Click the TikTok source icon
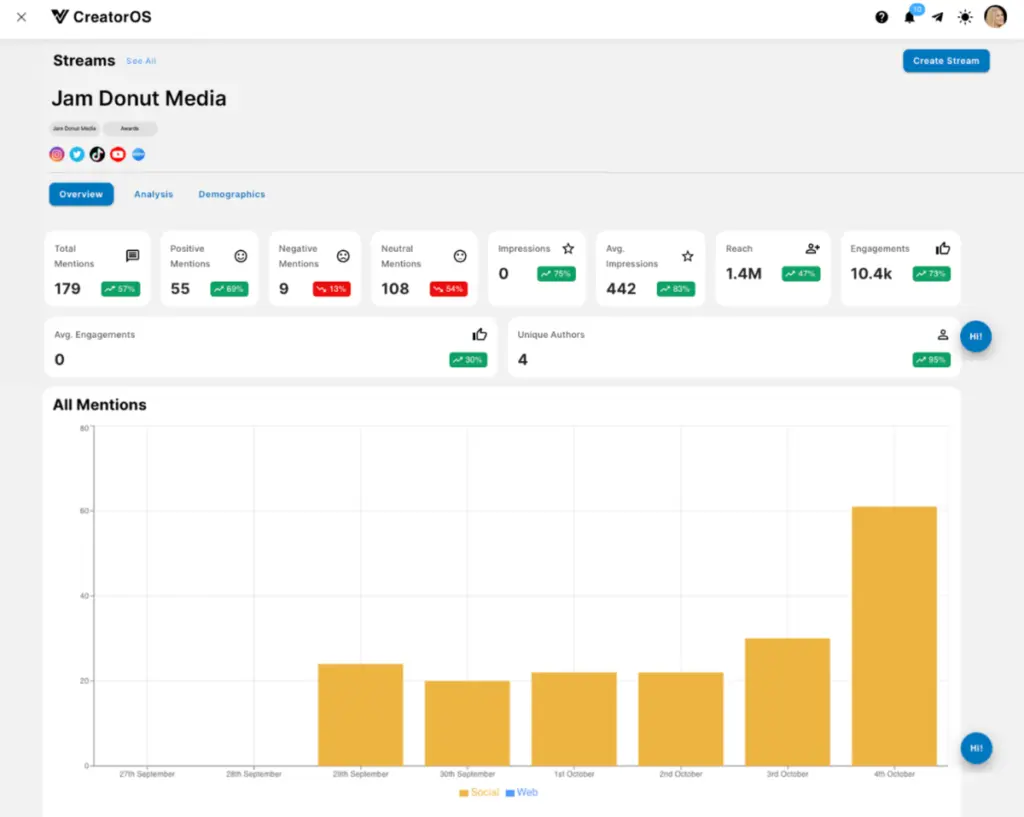Viewport: 1024px width, 817px height. [97, 154]
